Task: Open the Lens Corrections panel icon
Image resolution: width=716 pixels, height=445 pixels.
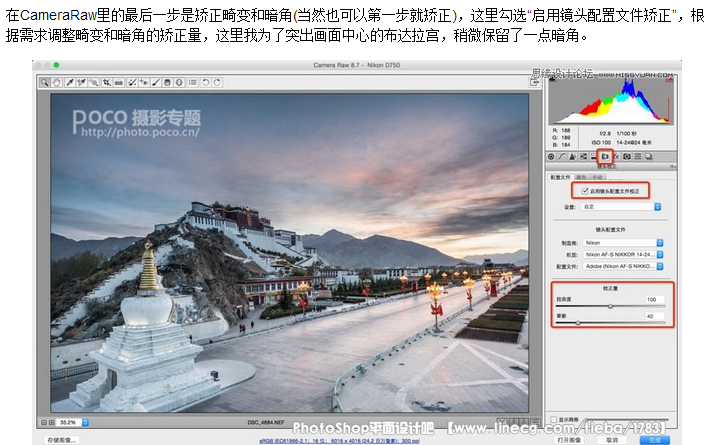Action: pos(605,157)
